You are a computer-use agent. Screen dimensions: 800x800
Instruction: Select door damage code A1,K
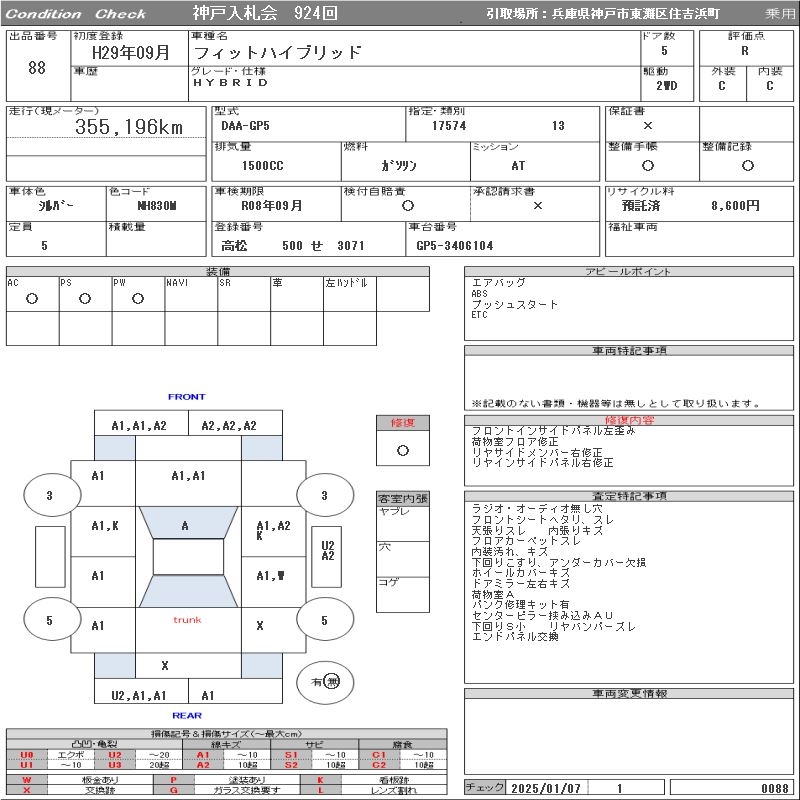tap(105, 526)
